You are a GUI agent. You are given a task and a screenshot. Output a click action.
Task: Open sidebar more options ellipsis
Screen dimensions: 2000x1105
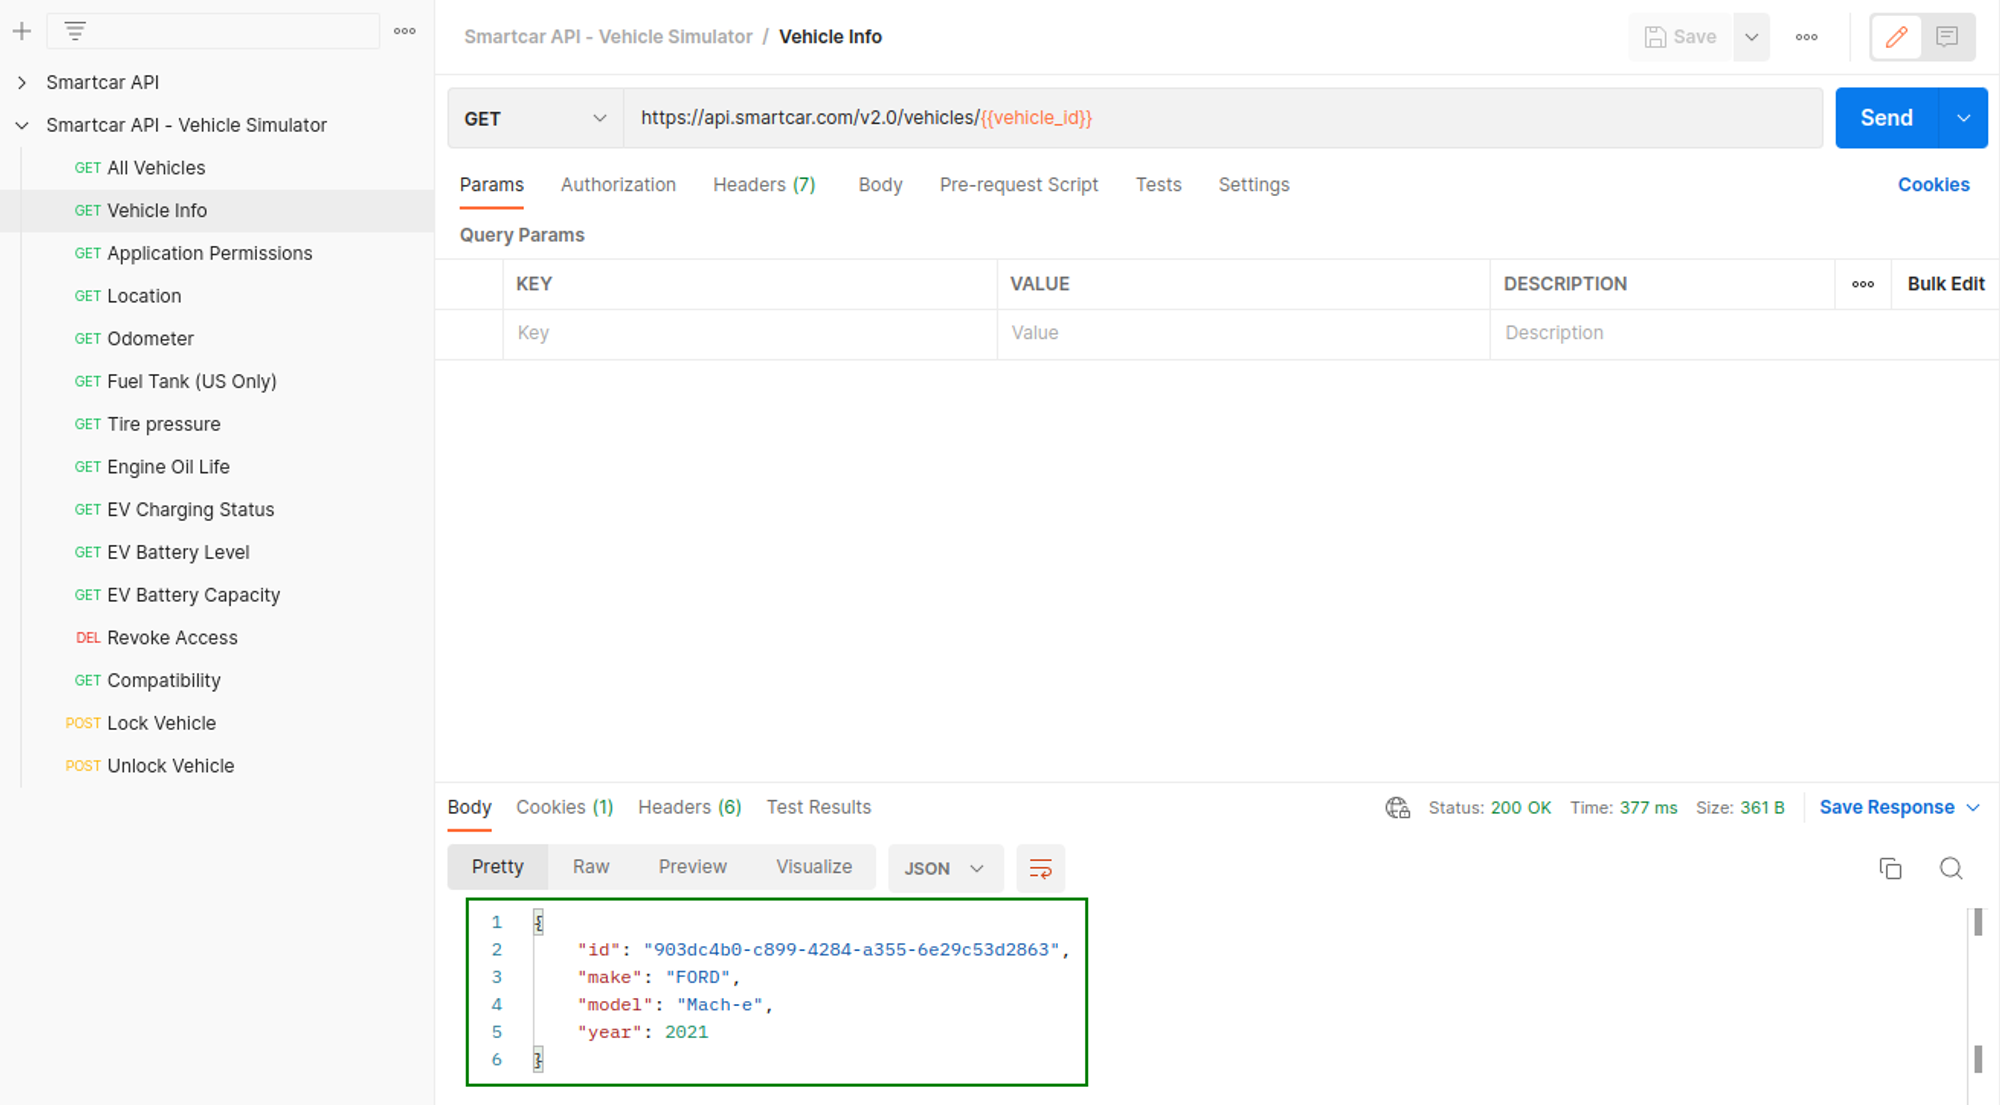pos(405,31)
